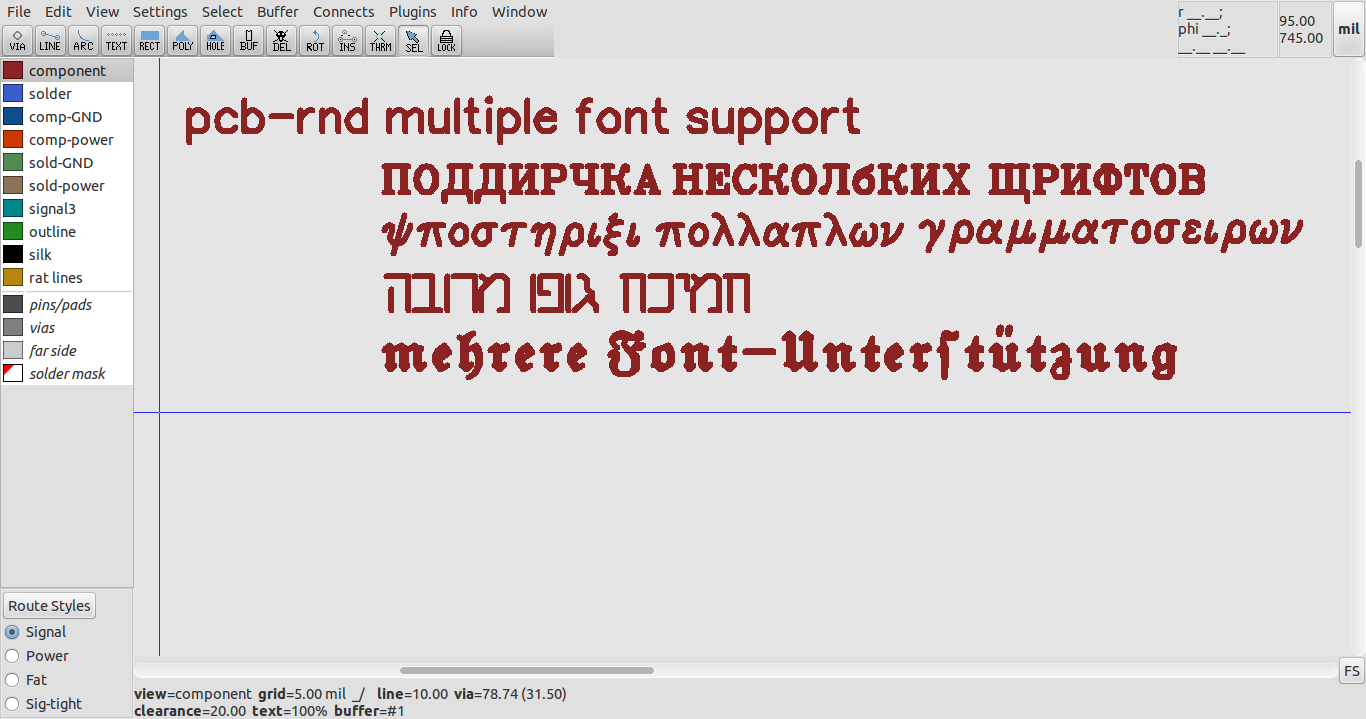Viewport: 1366px width, 719px height.
Task: Toggle solder mask visibility swatch
Action: coord(13,374)
